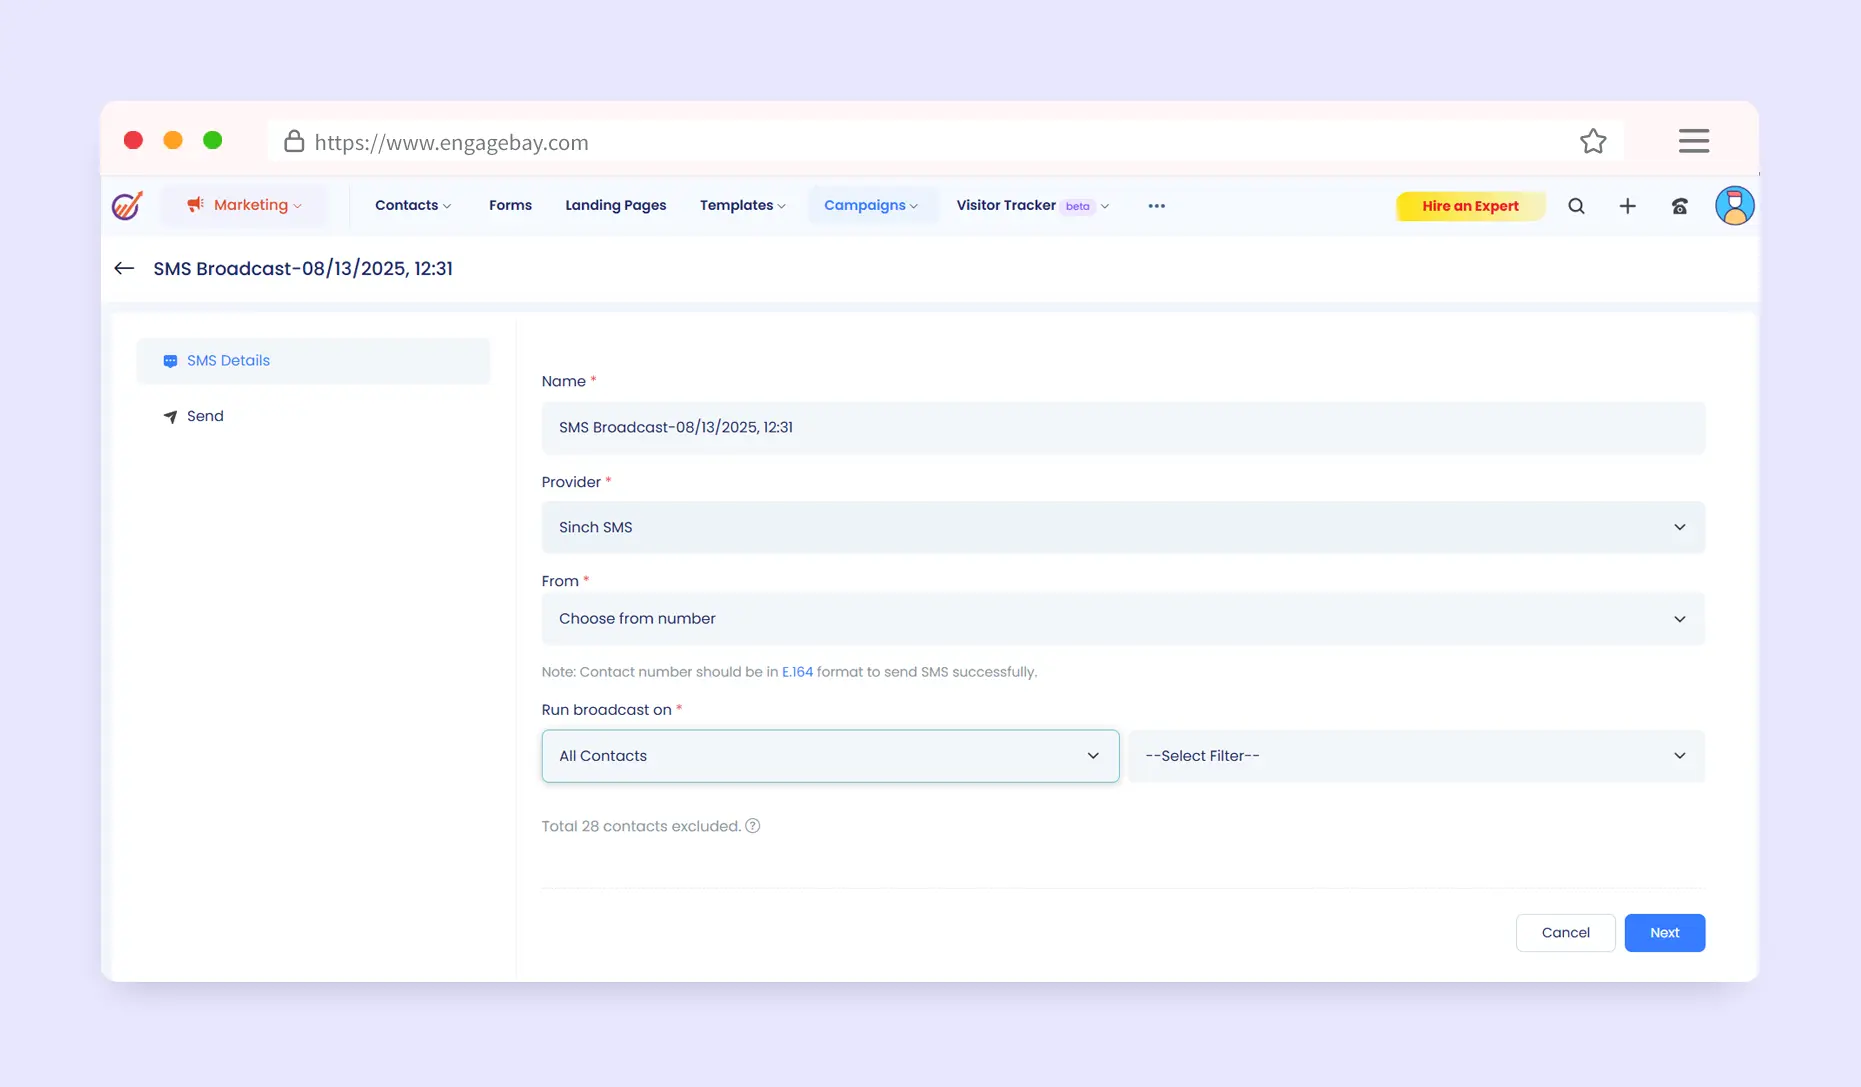Click the back arrow beside broadcast title
The height and width of the screenshot is (1087, 1861).
tap(124, 268)
